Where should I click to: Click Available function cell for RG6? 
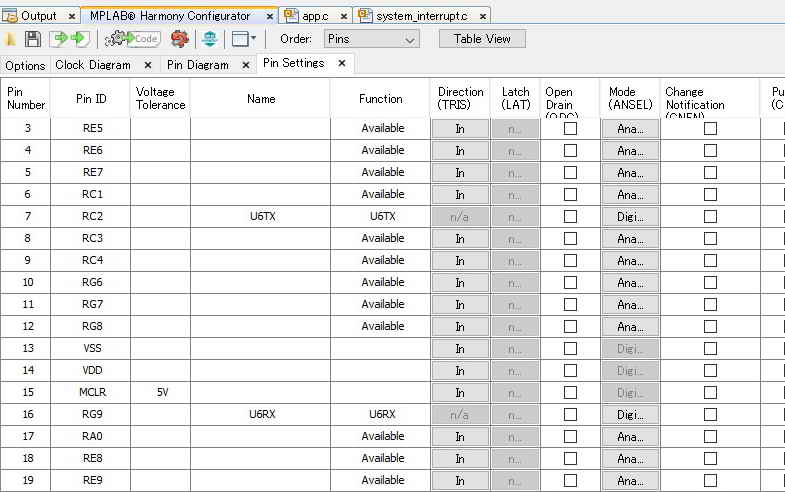380,282
